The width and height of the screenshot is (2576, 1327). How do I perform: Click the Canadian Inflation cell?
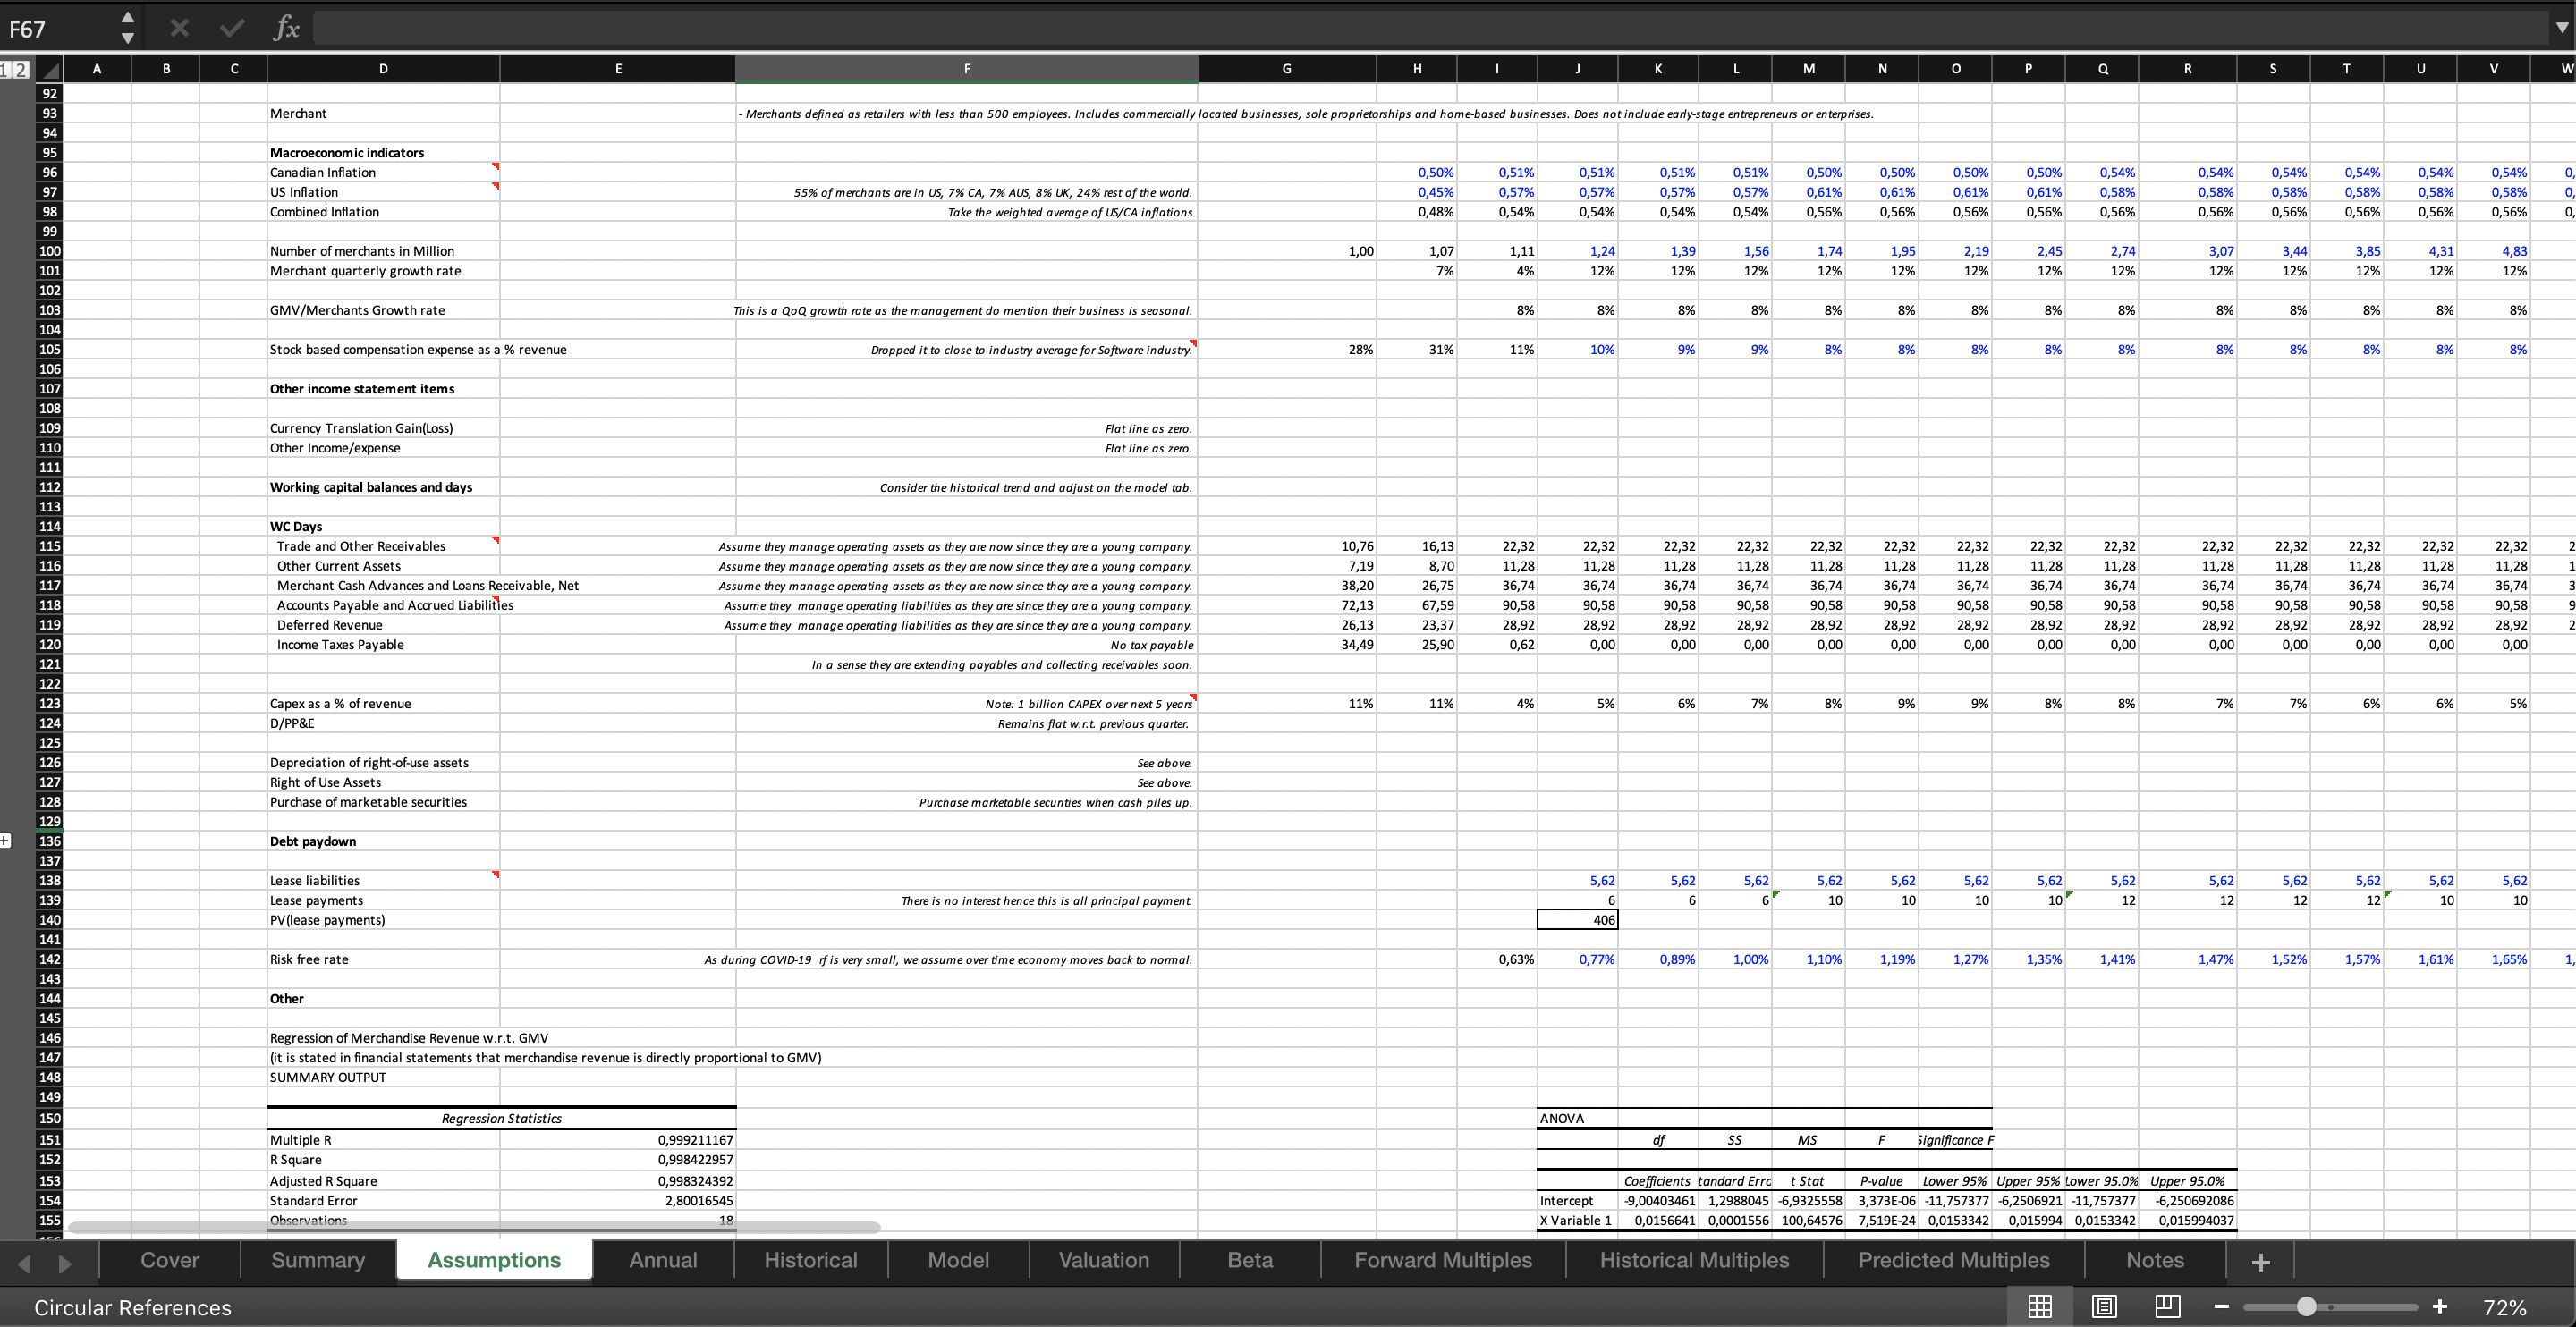(383, 173)
